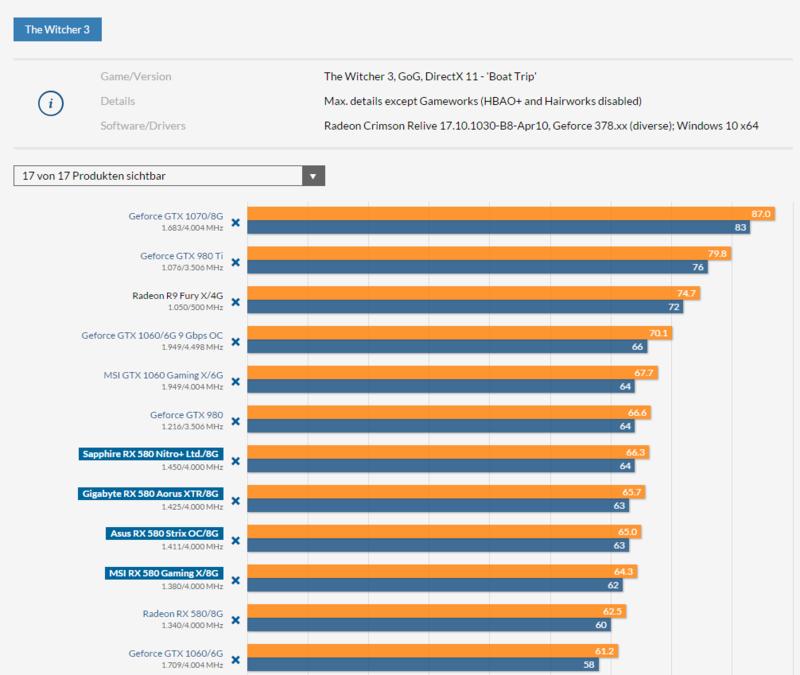Click X icon next to Geforce GTX 980
The image size is (800, 675).
click(x=236, y=421)
